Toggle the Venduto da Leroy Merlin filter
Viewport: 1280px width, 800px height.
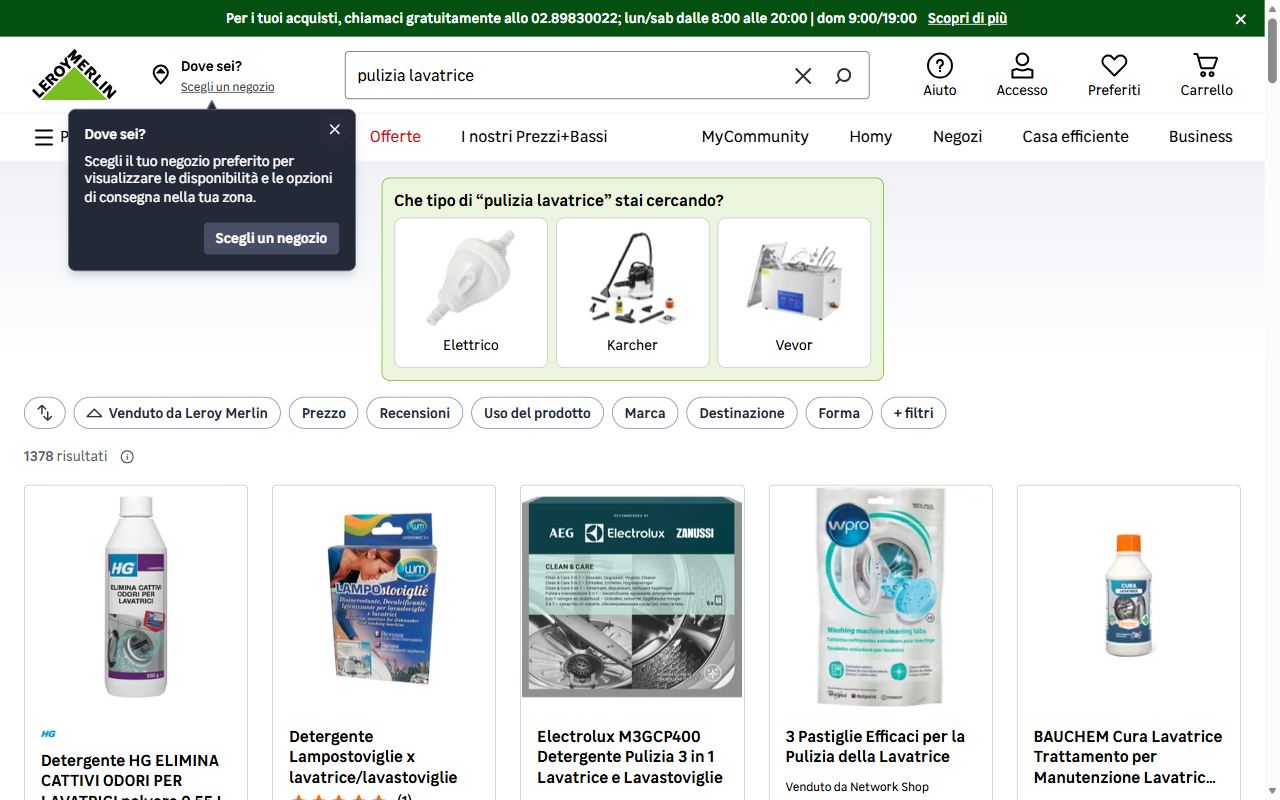coord(178,413)
